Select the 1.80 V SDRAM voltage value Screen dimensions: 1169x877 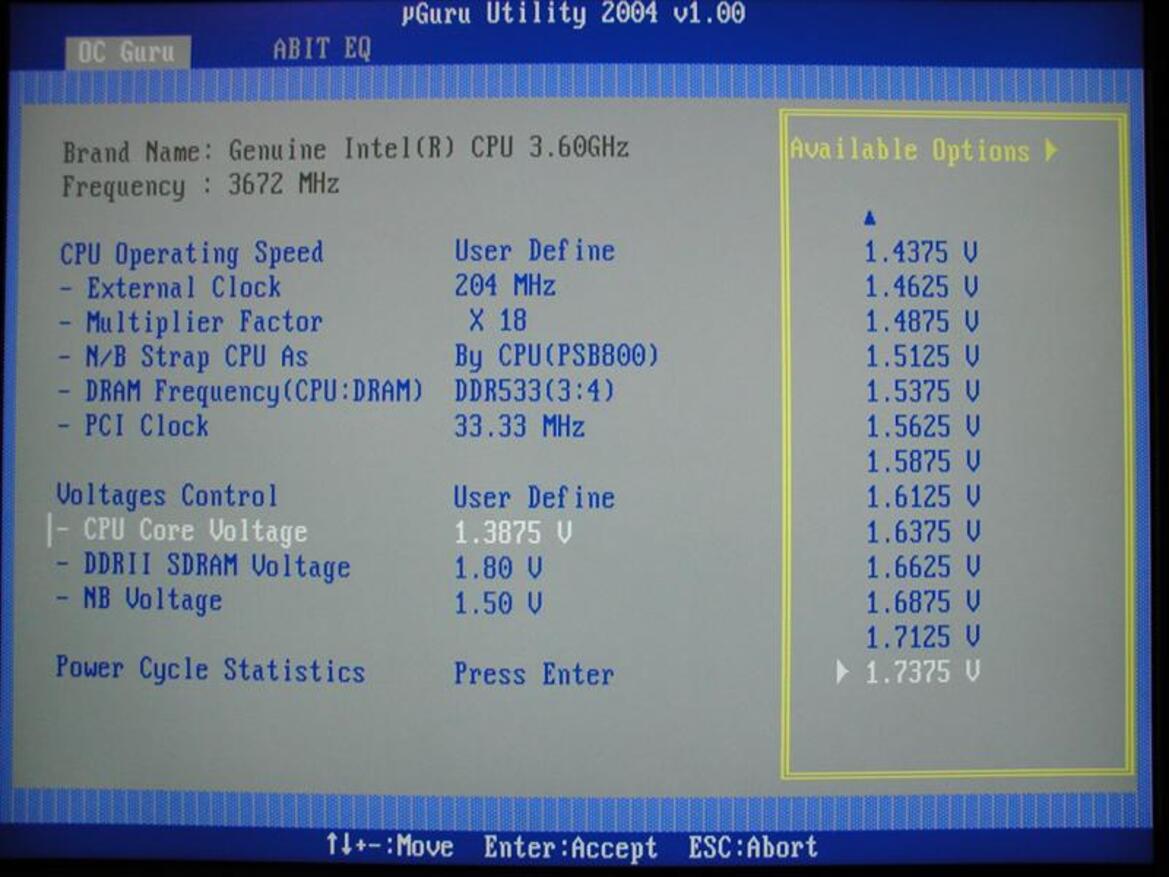[498, 568]
